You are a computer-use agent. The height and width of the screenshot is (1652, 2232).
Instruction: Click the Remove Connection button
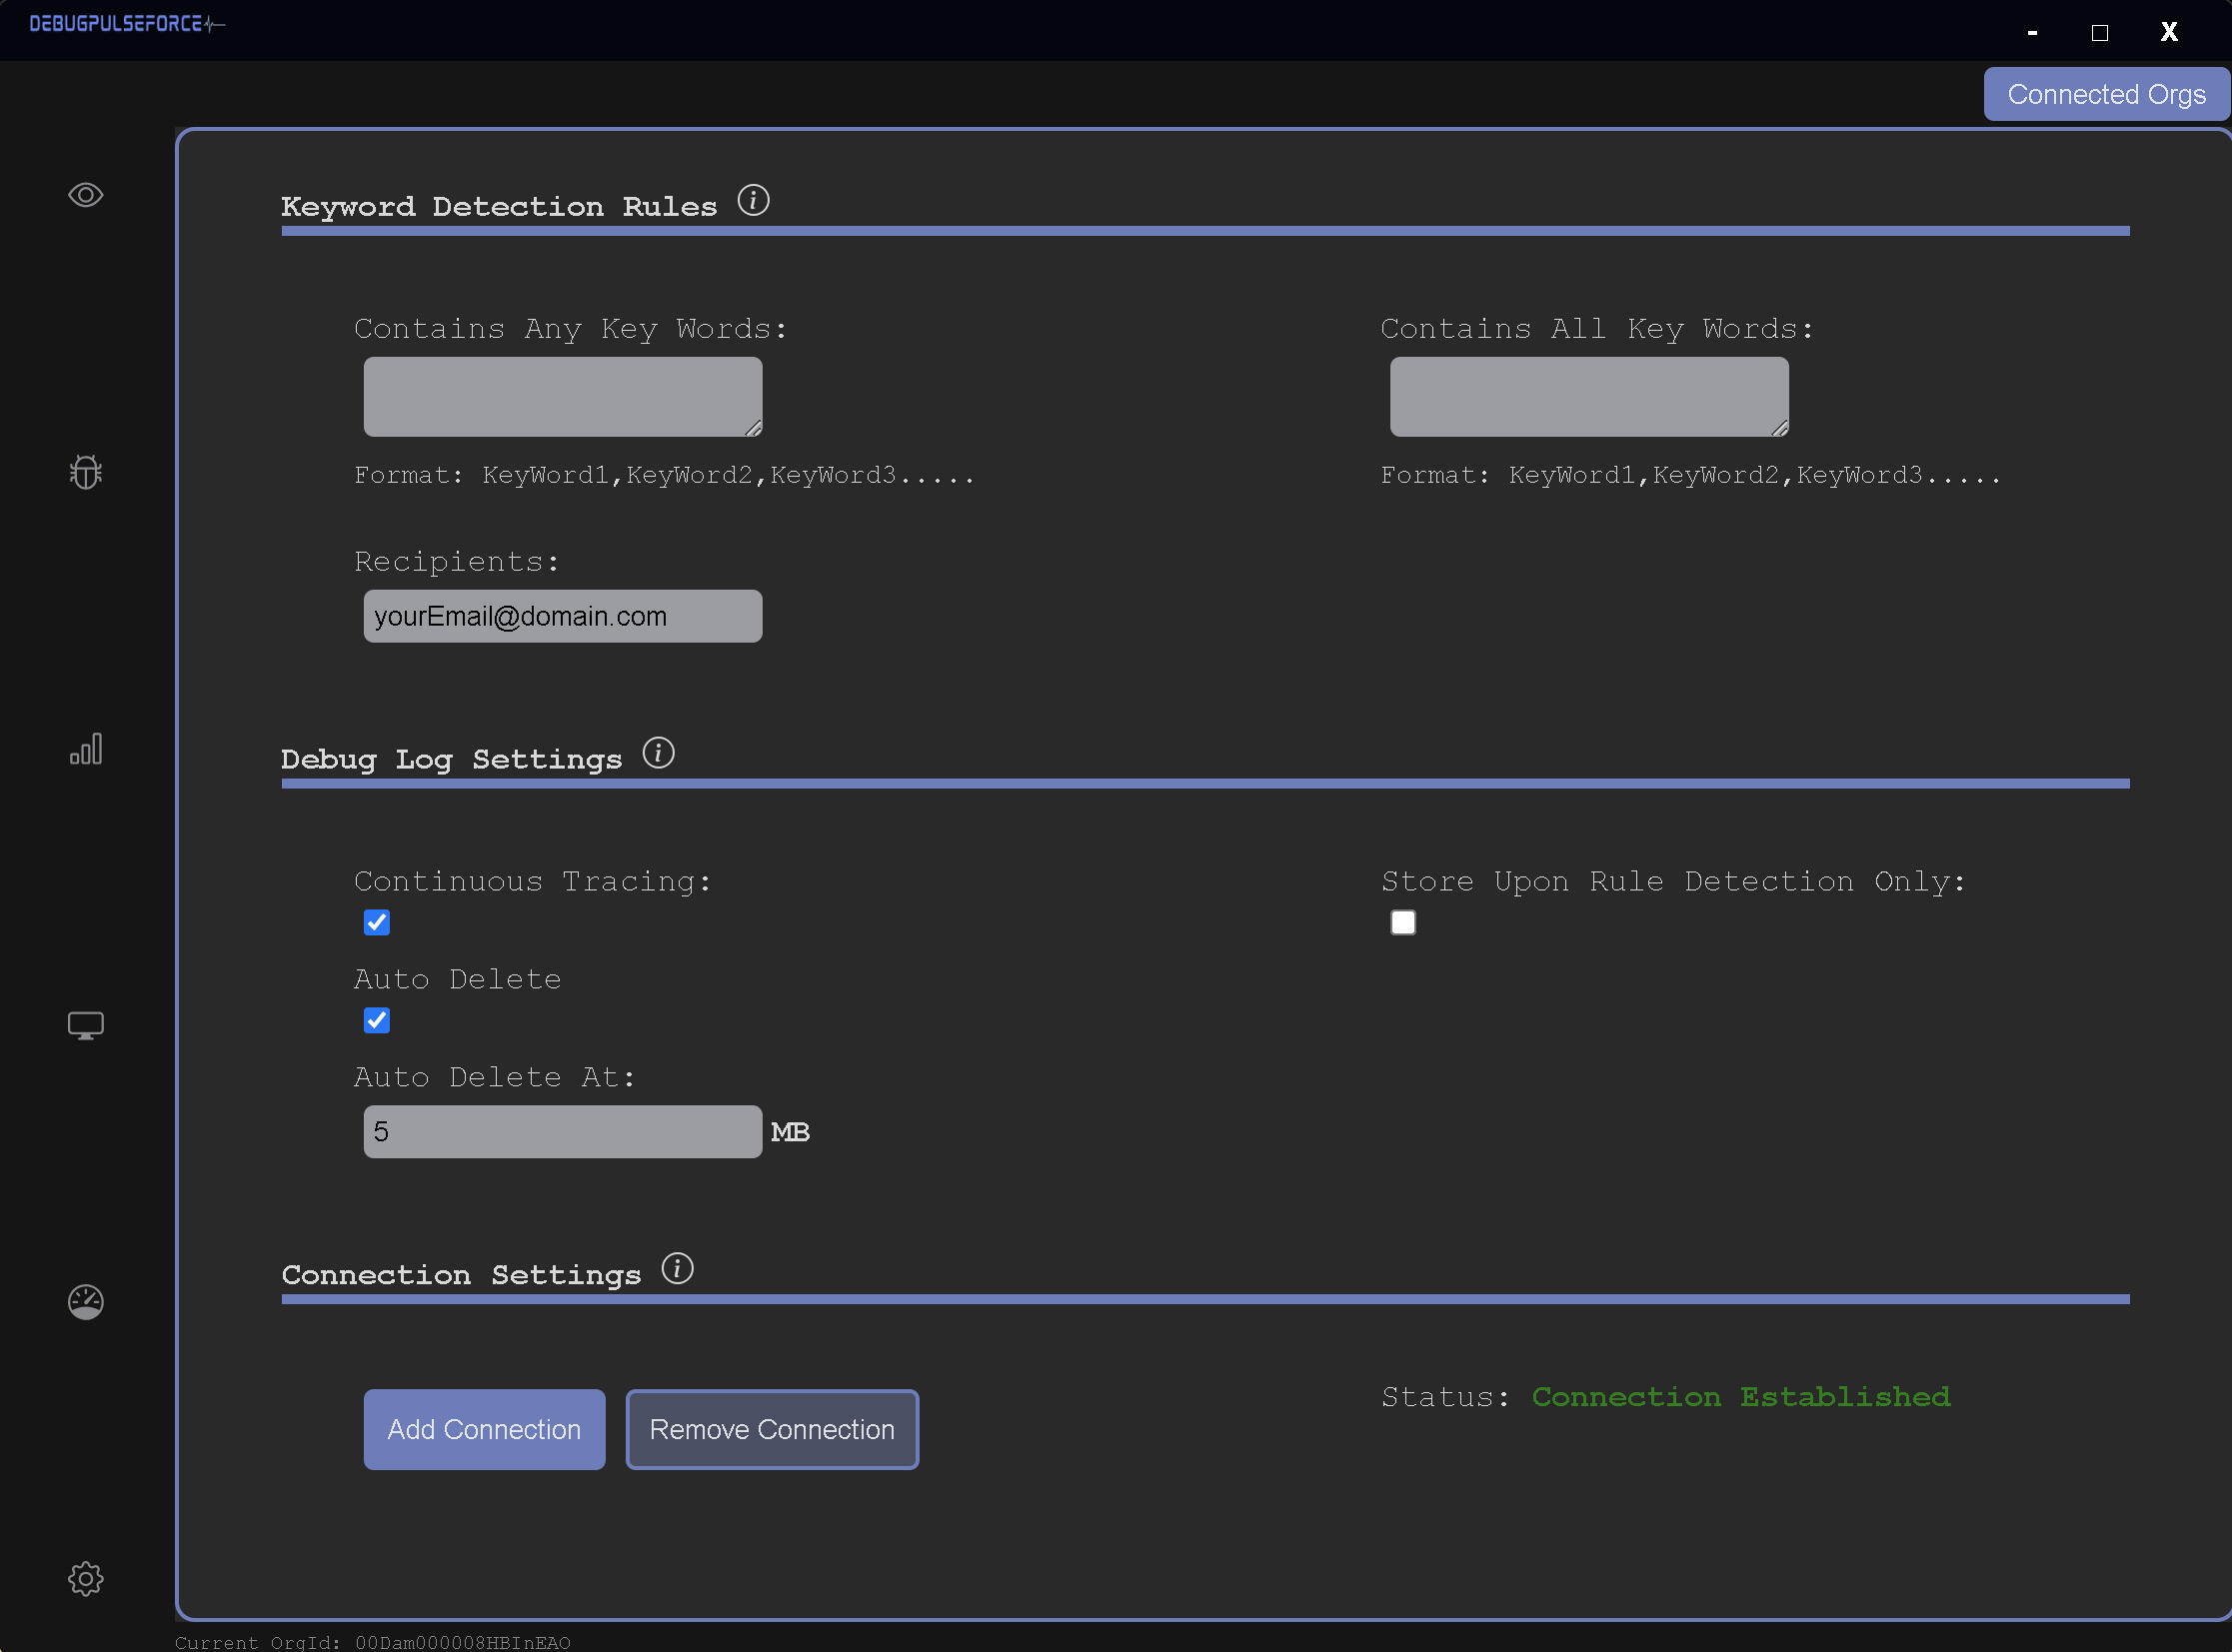(772, 1429)
